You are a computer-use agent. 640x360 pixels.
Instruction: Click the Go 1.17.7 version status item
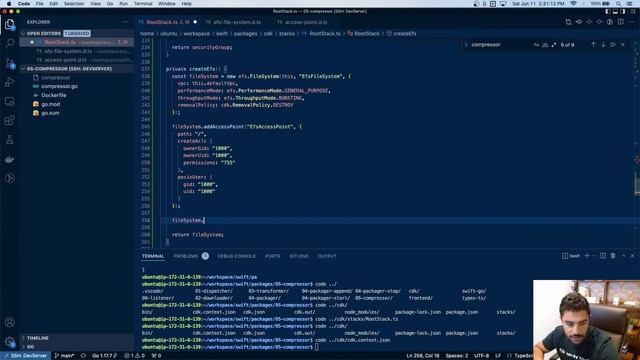[104, 356]
